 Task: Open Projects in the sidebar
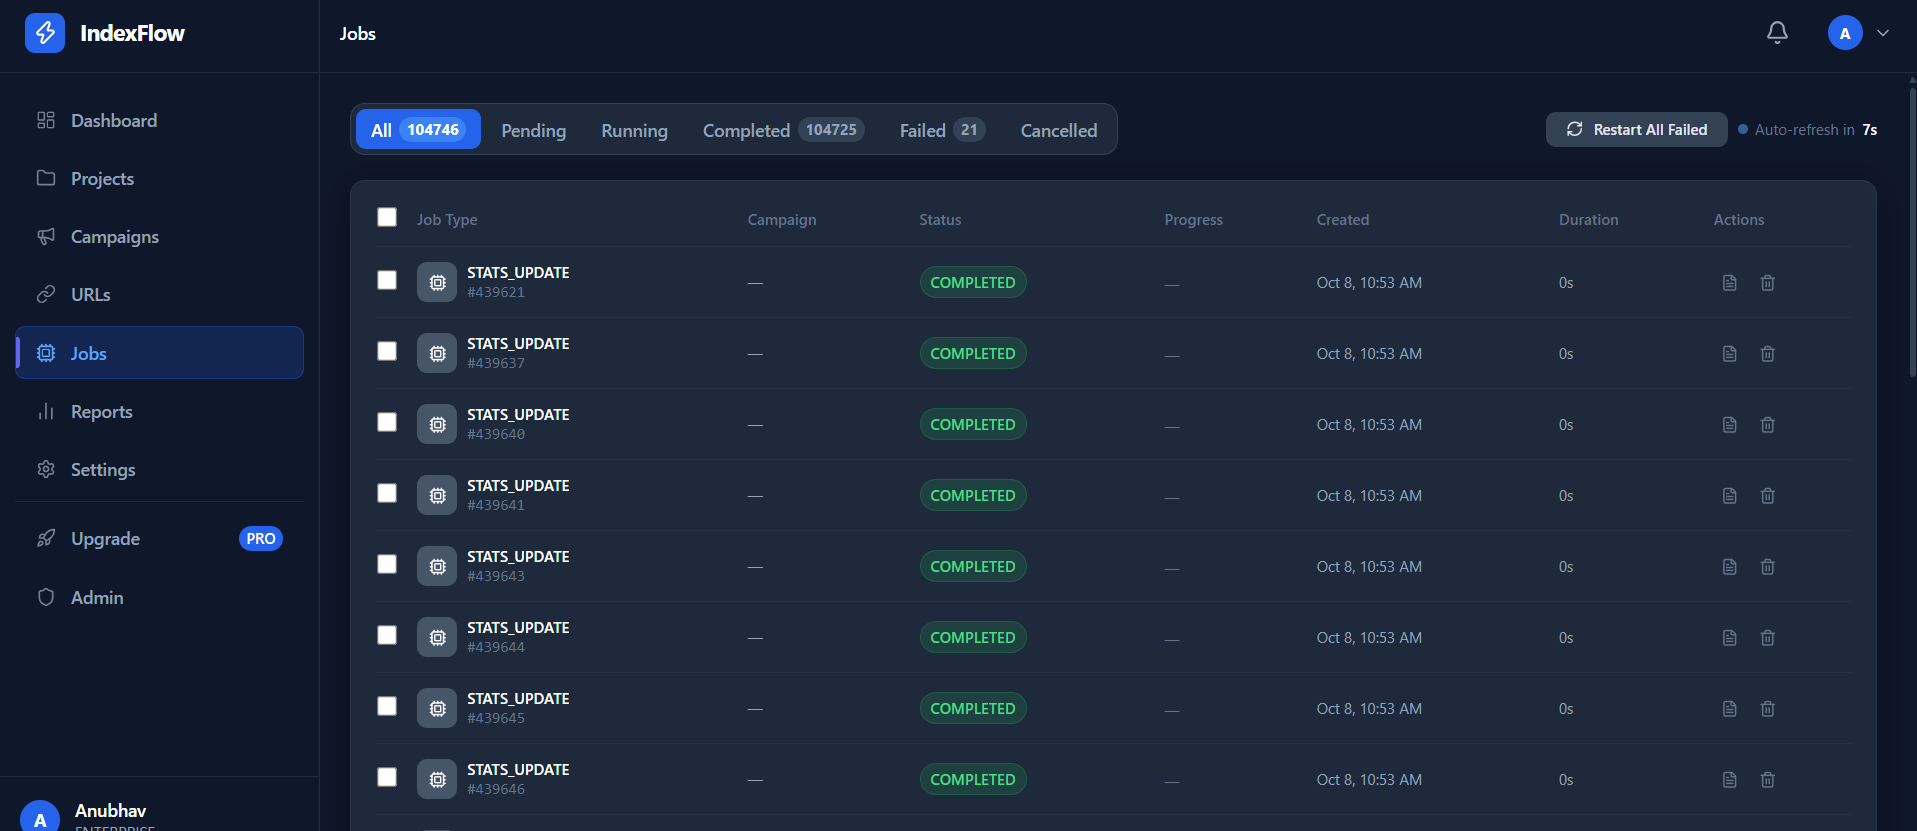(160, 179)
